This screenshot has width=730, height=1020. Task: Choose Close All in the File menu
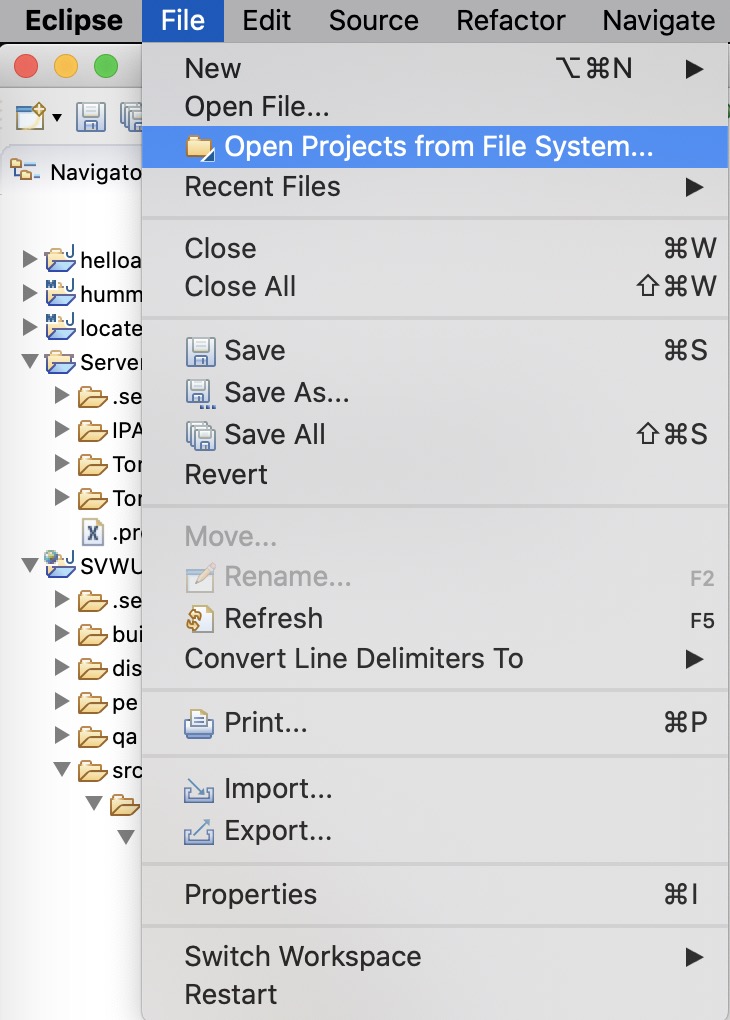click(x=435, y=286)
